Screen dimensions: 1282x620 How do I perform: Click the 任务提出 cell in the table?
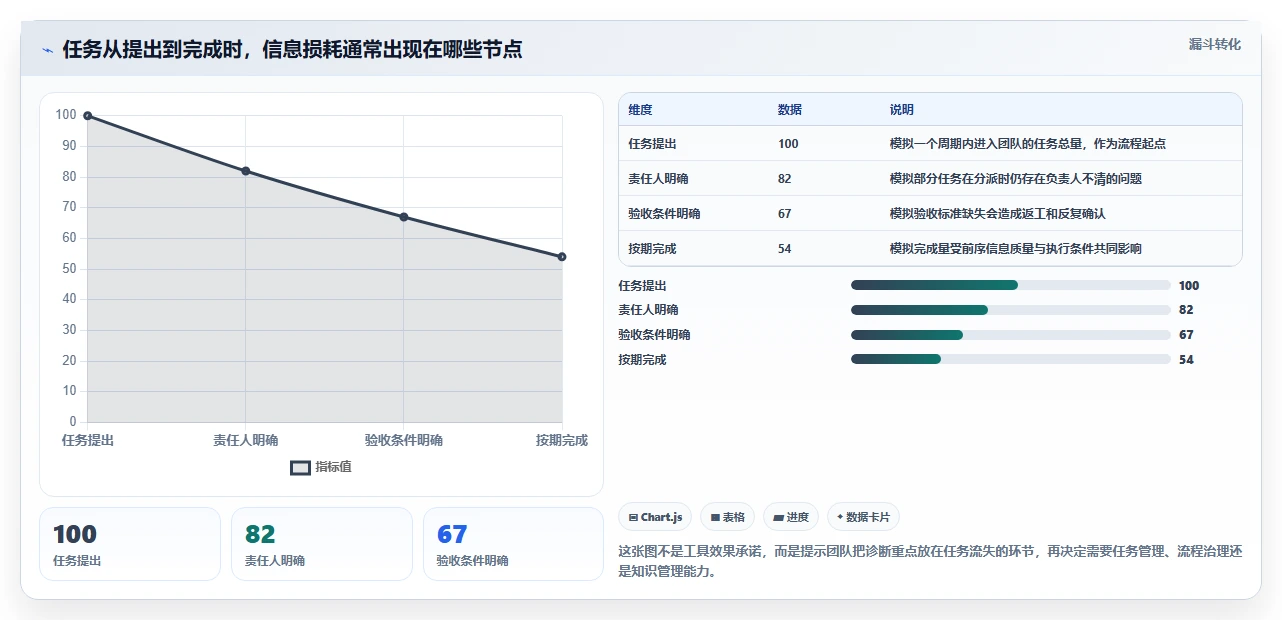click(652, 144)
